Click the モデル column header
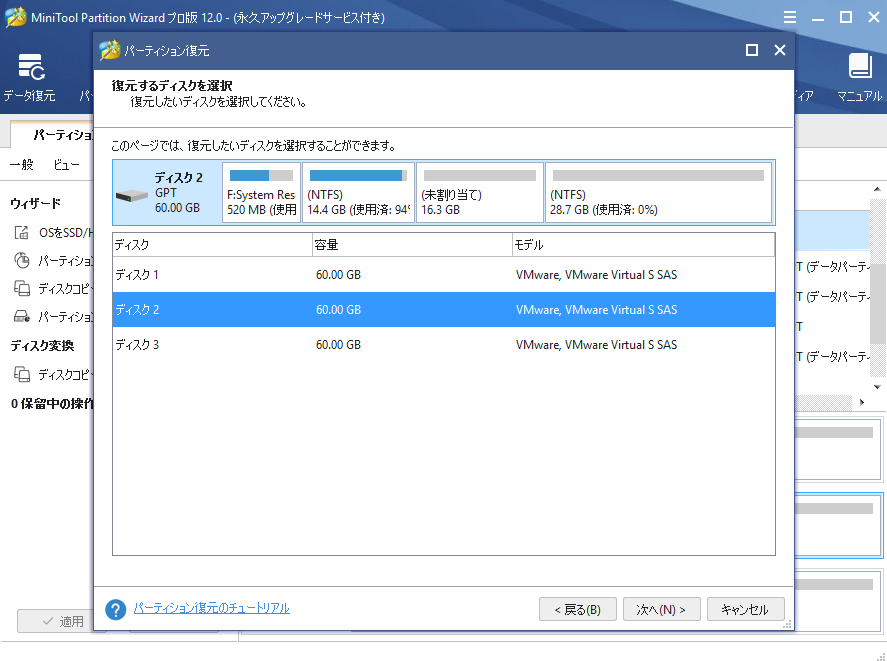The image size is (887, 661). click(x=642, y=245)
